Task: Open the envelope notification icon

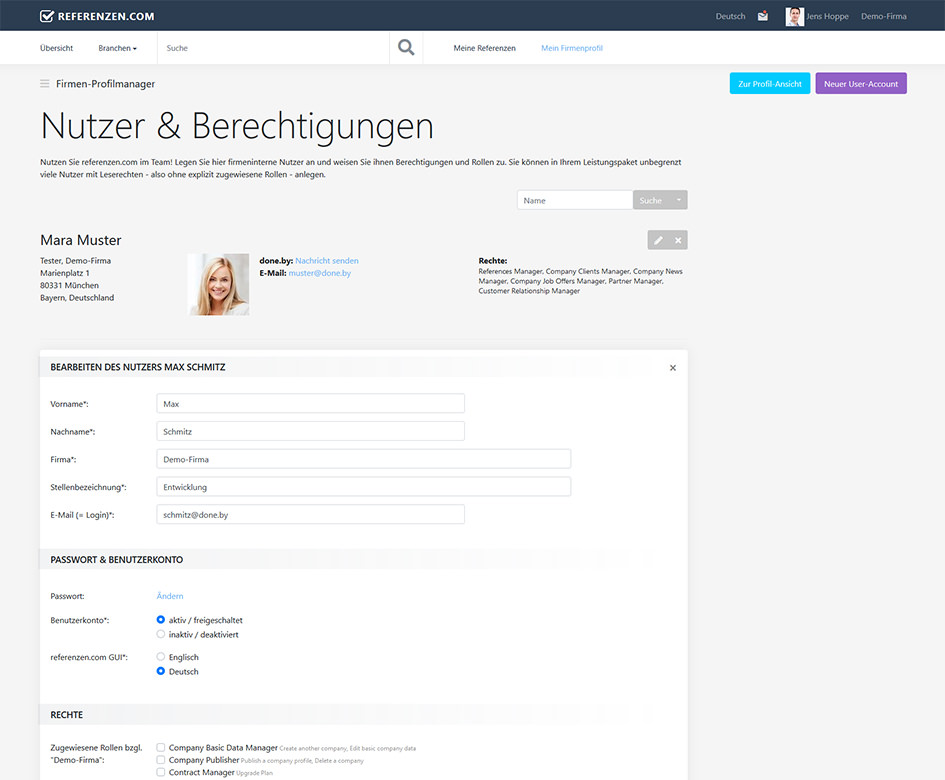Action: coord(762,16)
